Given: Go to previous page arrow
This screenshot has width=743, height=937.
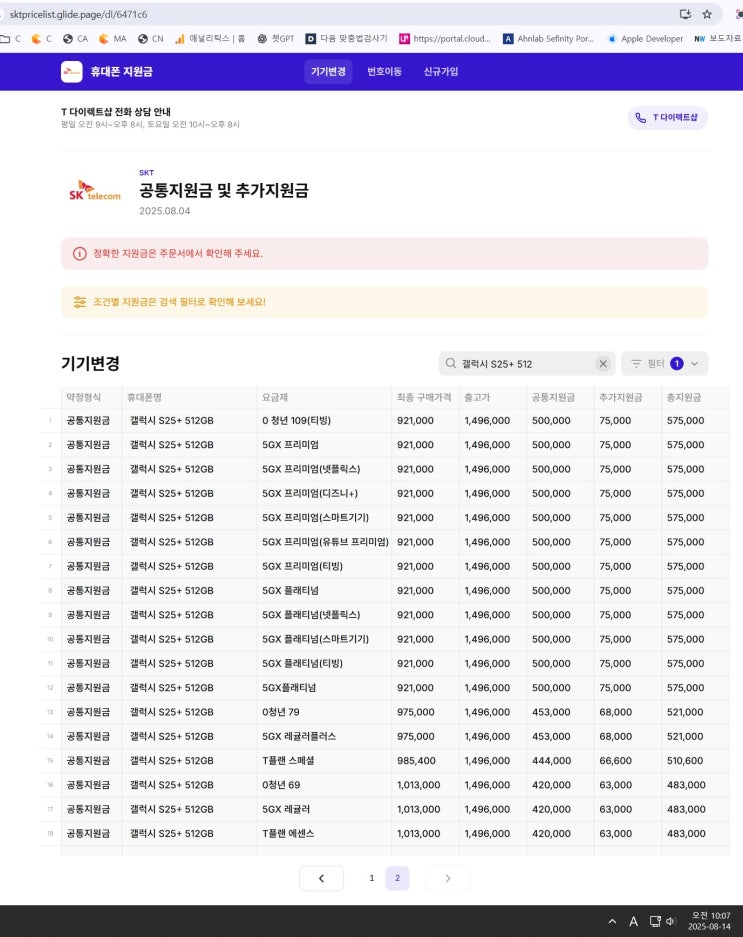Looking at the screenshot, I should coord(322,878).
